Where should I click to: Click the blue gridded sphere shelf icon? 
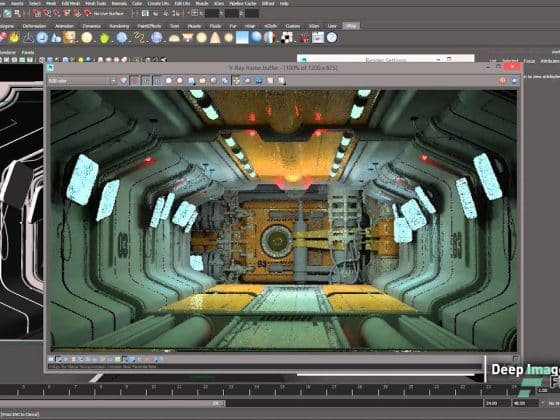[x=156, y=38]
